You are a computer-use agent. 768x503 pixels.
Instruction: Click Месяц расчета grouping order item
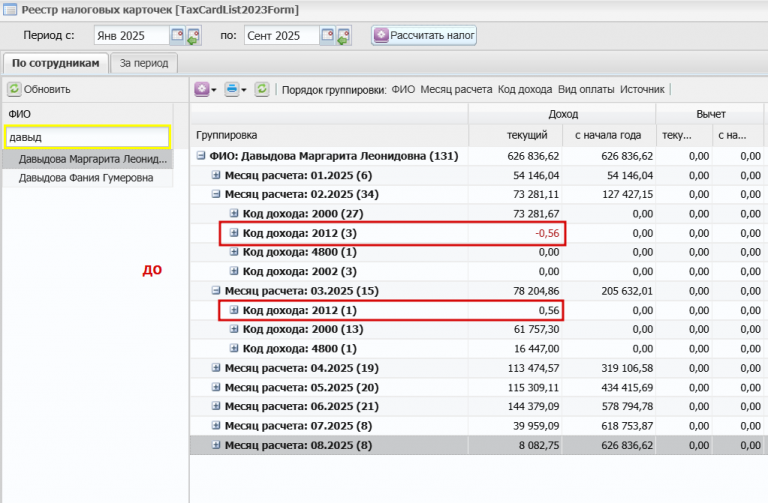456,90
